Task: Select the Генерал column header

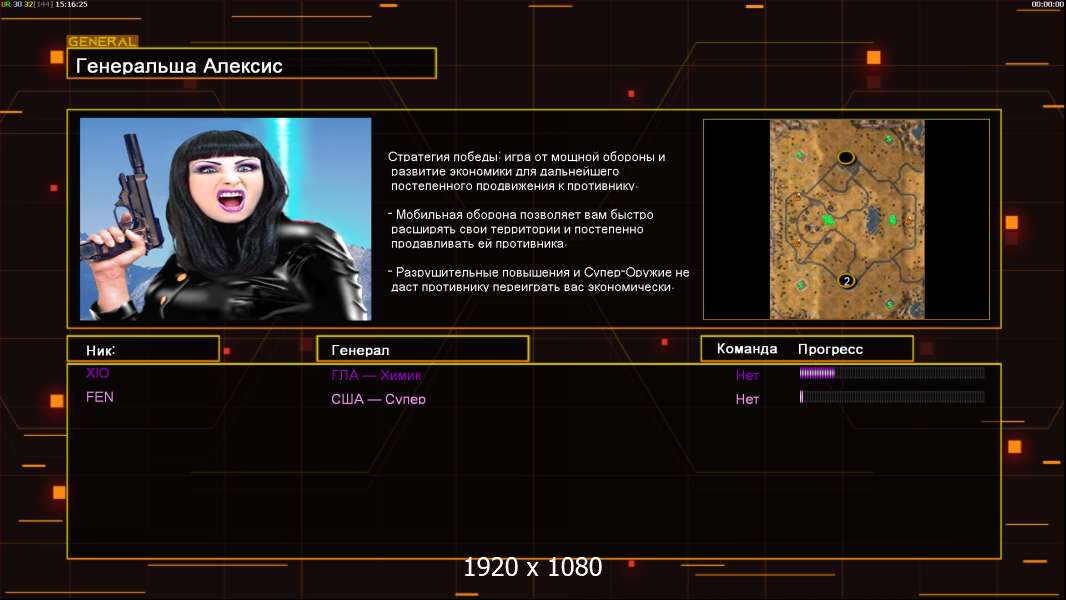Action: [422, 349]
